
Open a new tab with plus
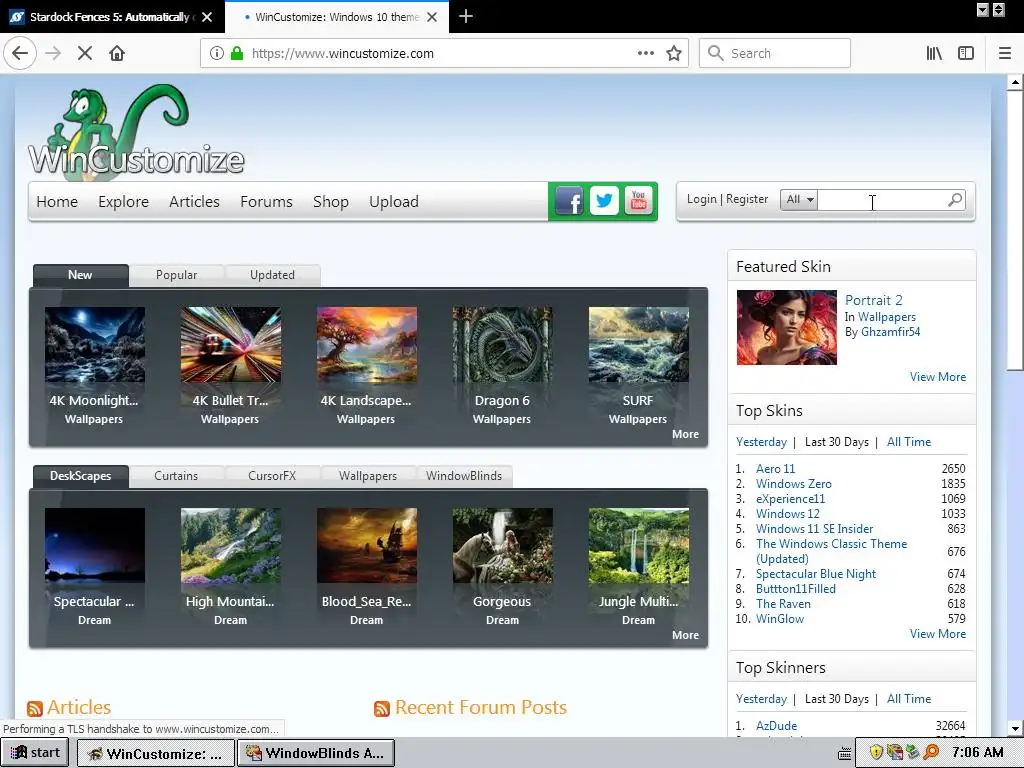coord(466,16)
